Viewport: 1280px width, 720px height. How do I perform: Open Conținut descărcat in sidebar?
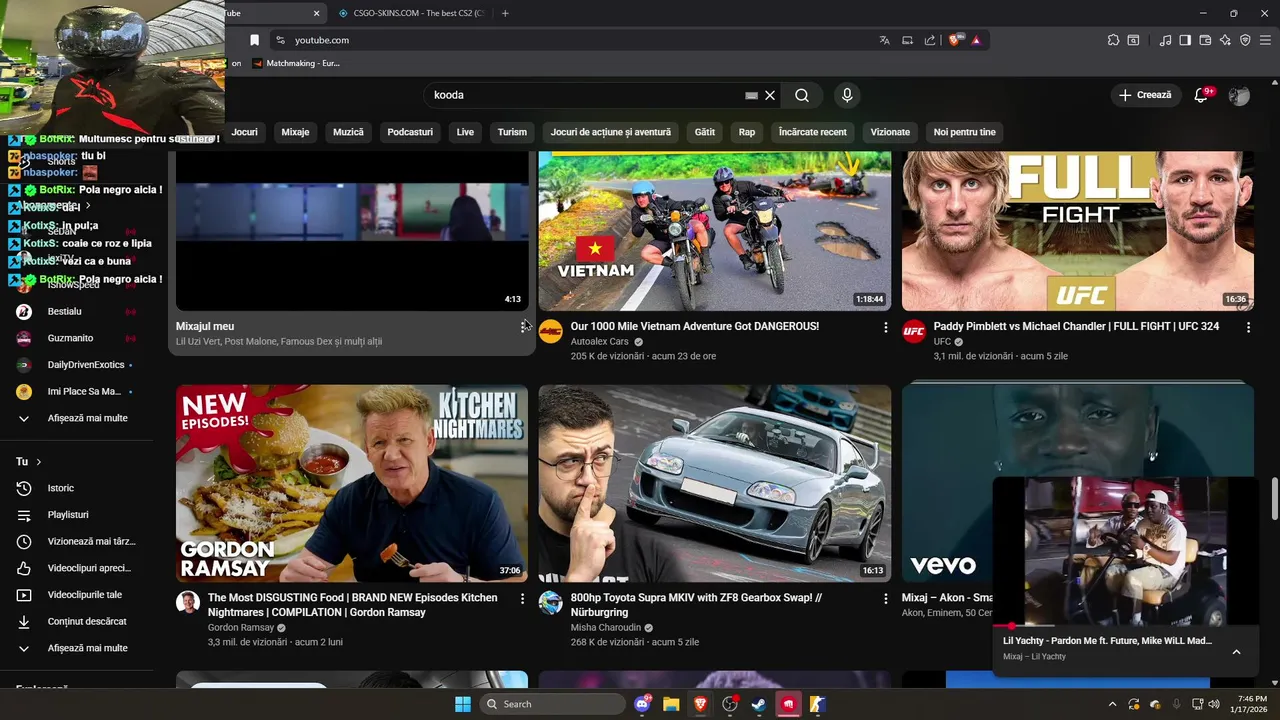coord(77,621)
